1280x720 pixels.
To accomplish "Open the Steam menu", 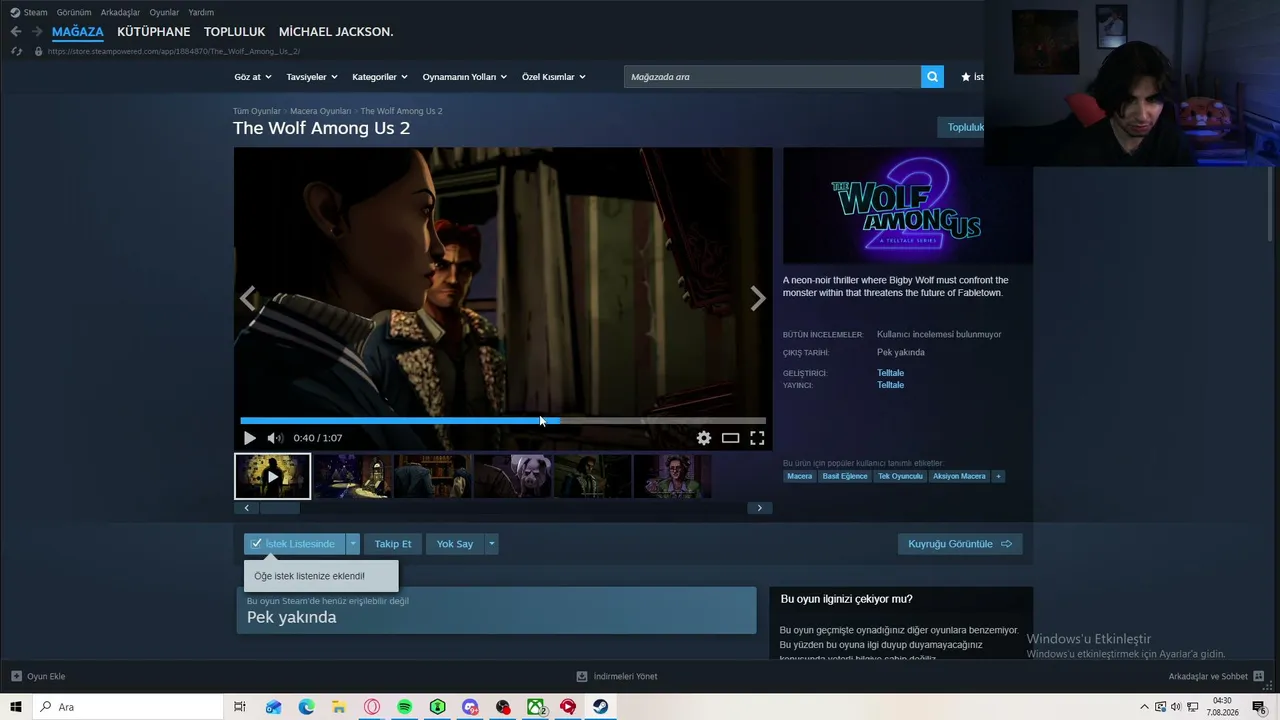I will [29, 12].
